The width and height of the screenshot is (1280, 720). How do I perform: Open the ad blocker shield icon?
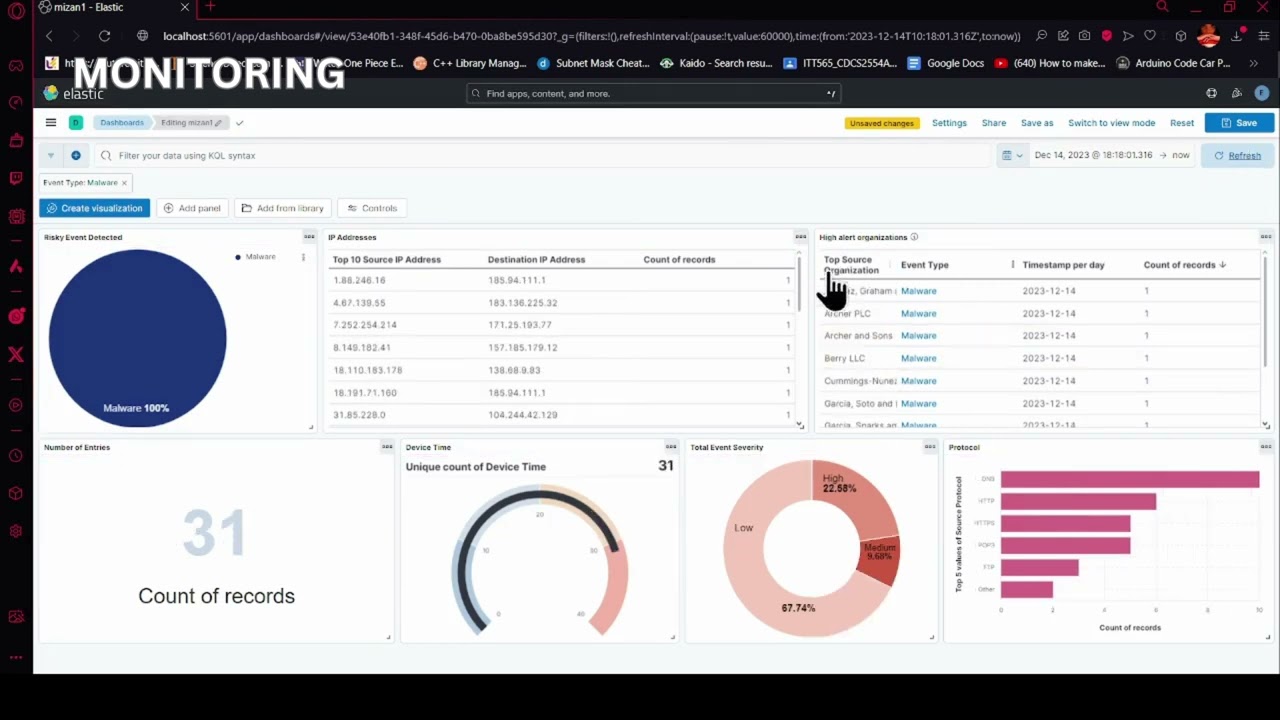(1106, 36)
